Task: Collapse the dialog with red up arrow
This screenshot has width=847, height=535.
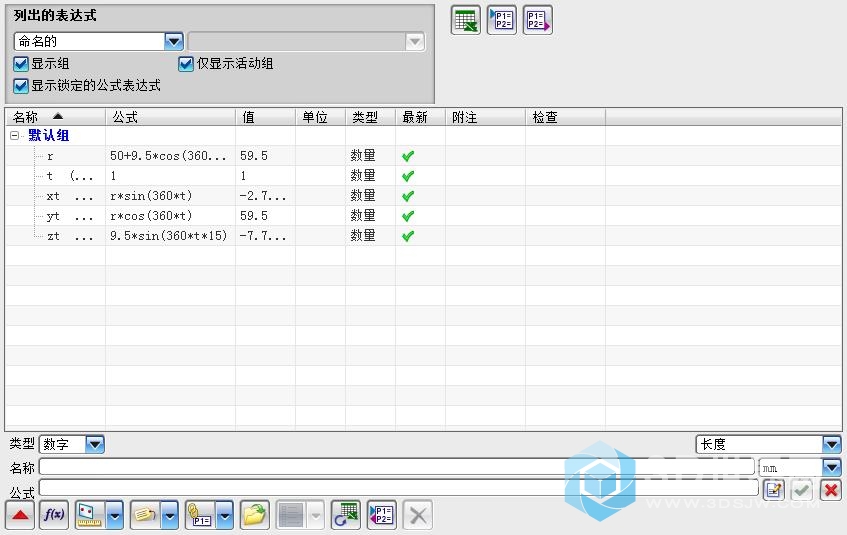Action: tap(20, 515)
